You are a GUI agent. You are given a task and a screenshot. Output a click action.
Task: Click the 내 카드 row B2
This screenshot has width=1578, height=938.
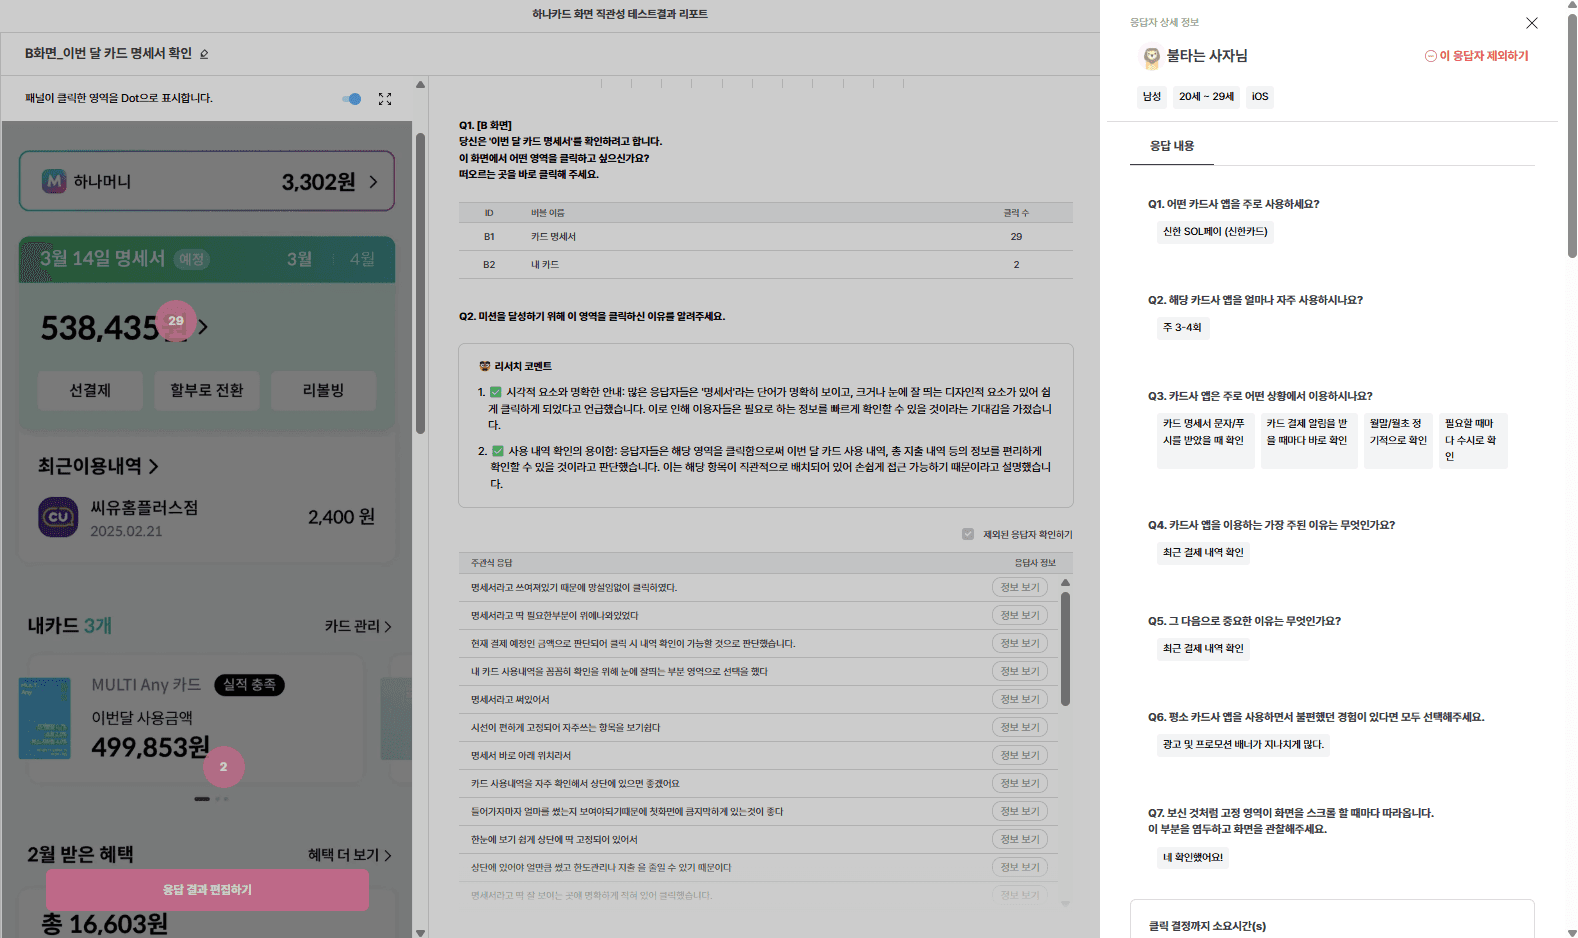(765, 265)
